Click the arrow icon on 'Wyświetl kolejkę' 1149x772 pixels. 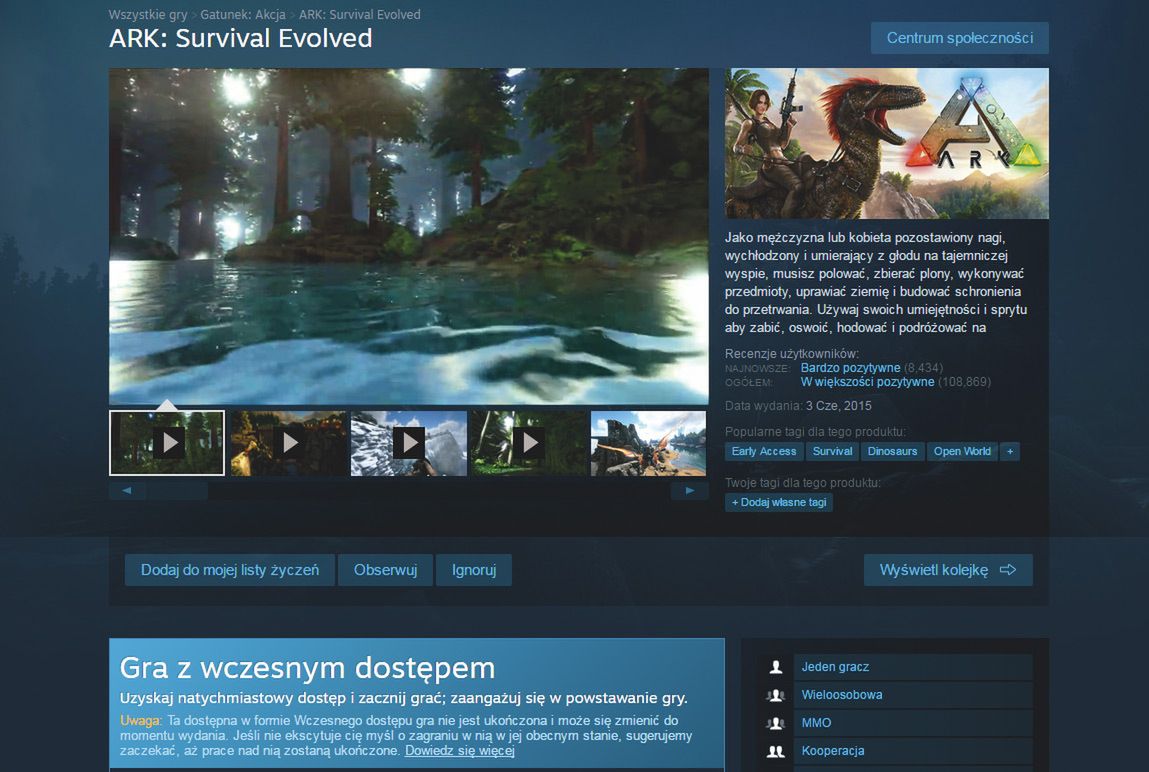tap(1008, 570)
